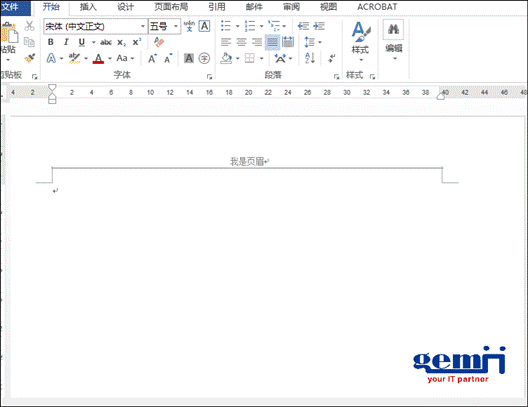This screenshot has height=407, width=528.
Task: Apply red font color
Action: (x=98, y=59)
